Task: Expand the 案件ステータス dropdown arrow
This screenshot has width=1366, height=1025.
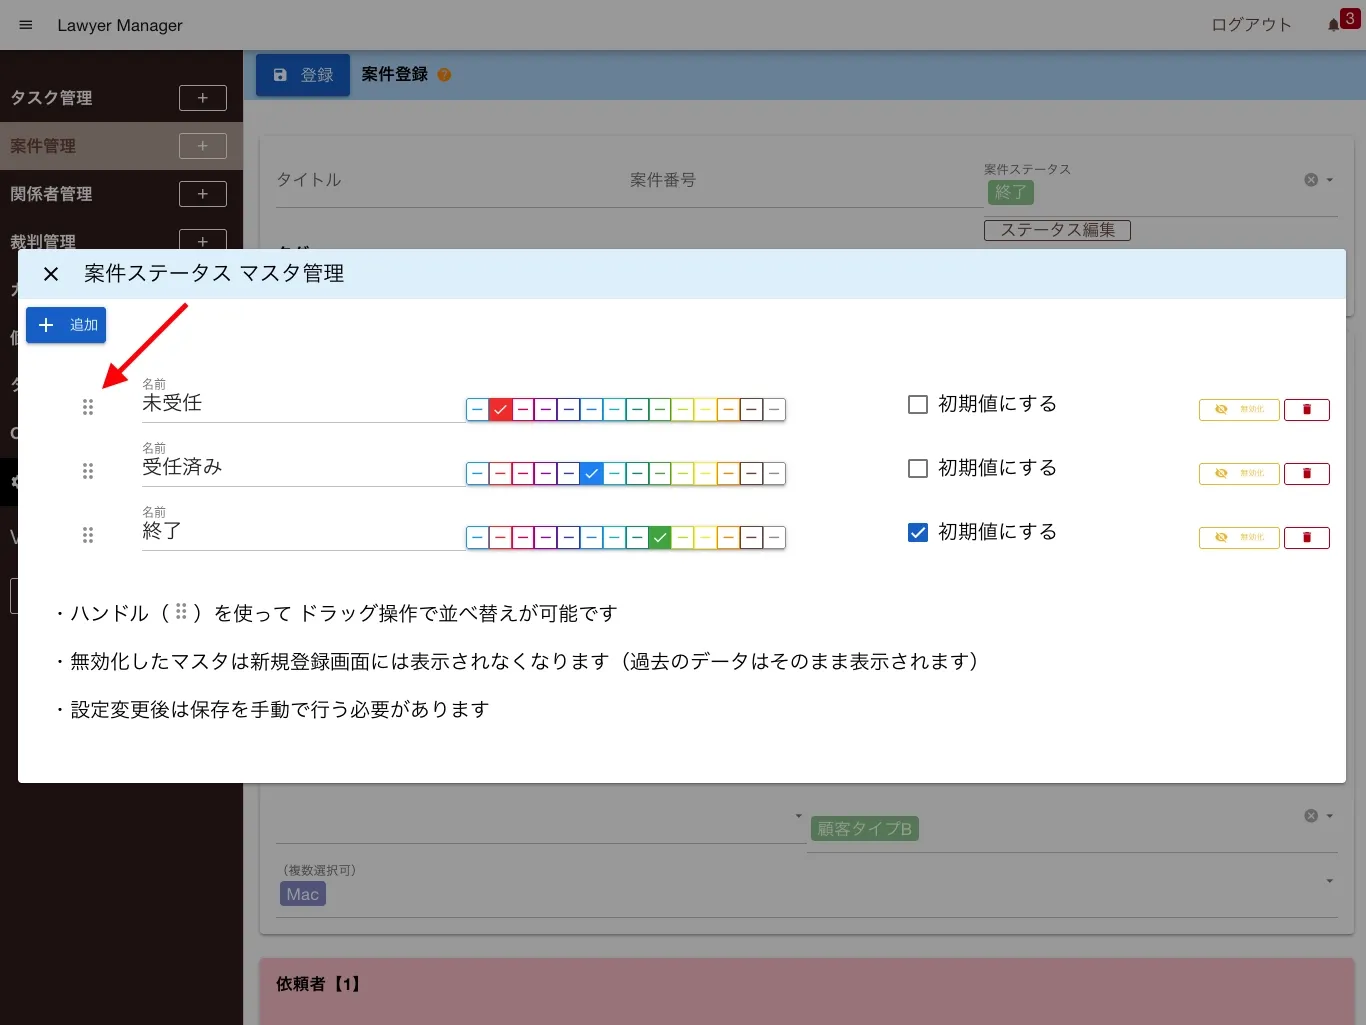Action: coord(1330,180)
